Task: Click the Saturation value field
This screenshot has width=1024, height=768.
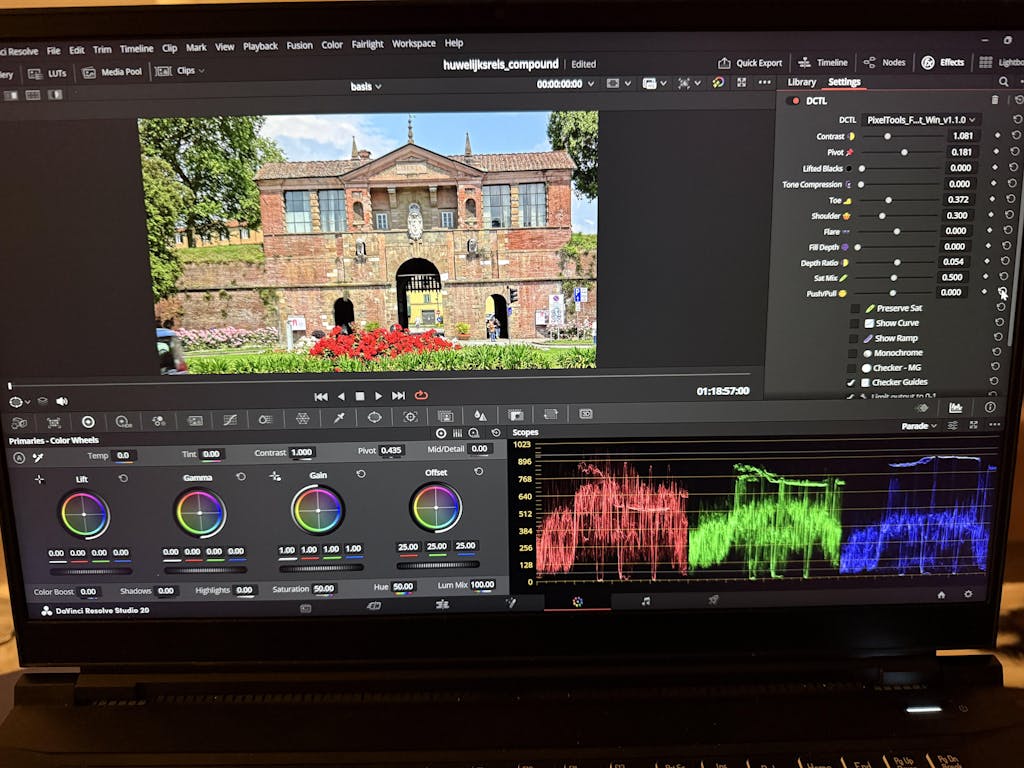Action: coord(323,590)
